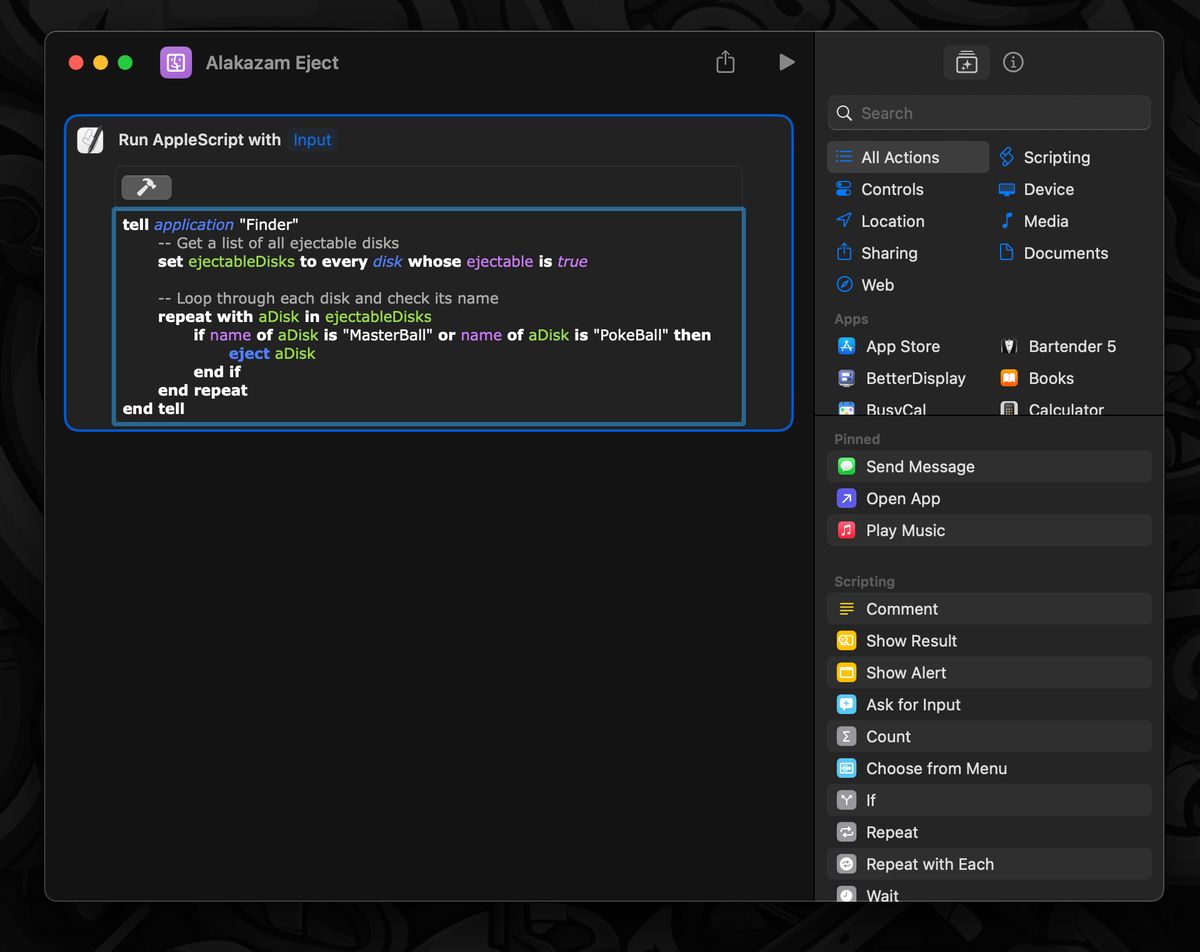The height and width of the screenshot is (952, 1200).
Task: Choose the Play Music pinned action
Action: point(989,530)
